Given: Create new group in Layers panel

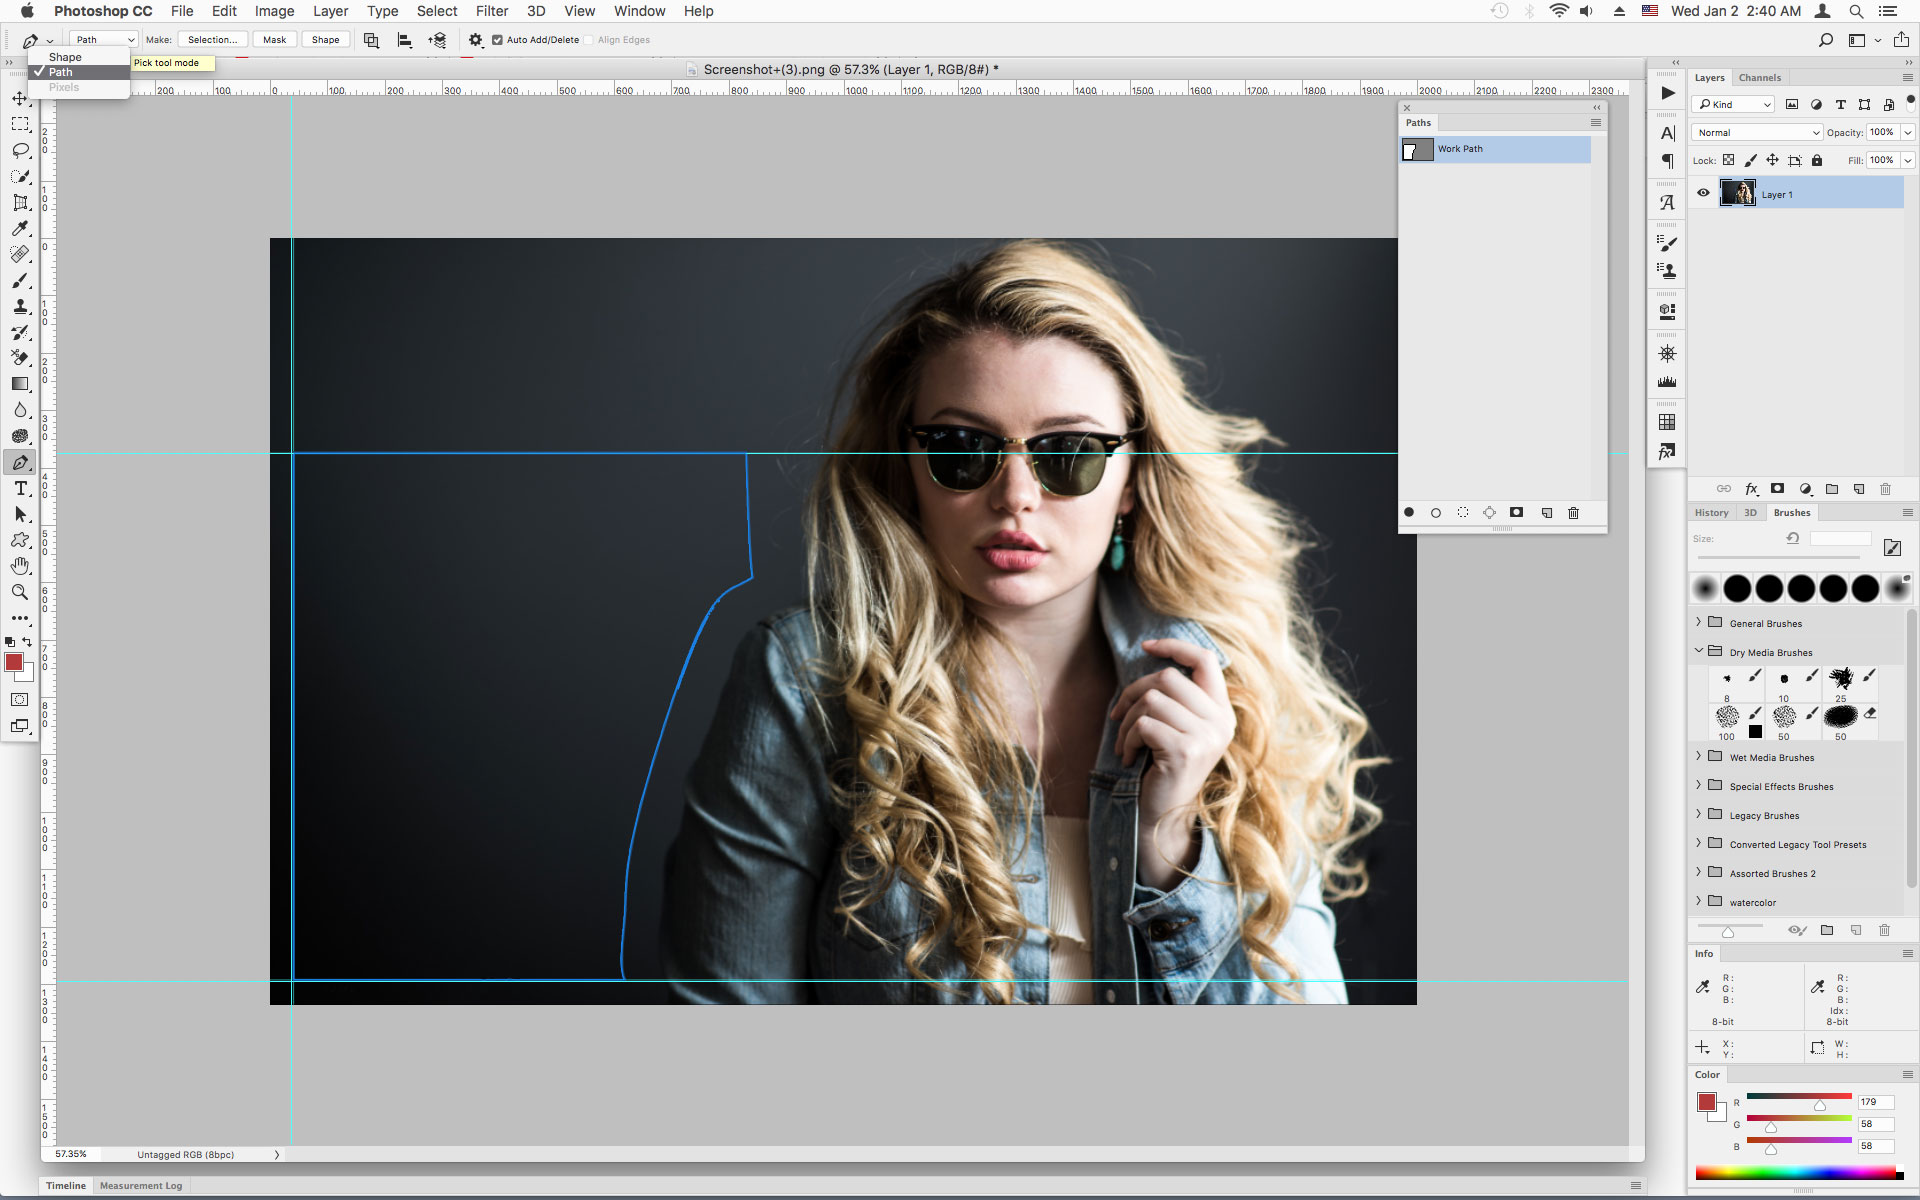Looking at the screenshot, I should point(1832,489).
